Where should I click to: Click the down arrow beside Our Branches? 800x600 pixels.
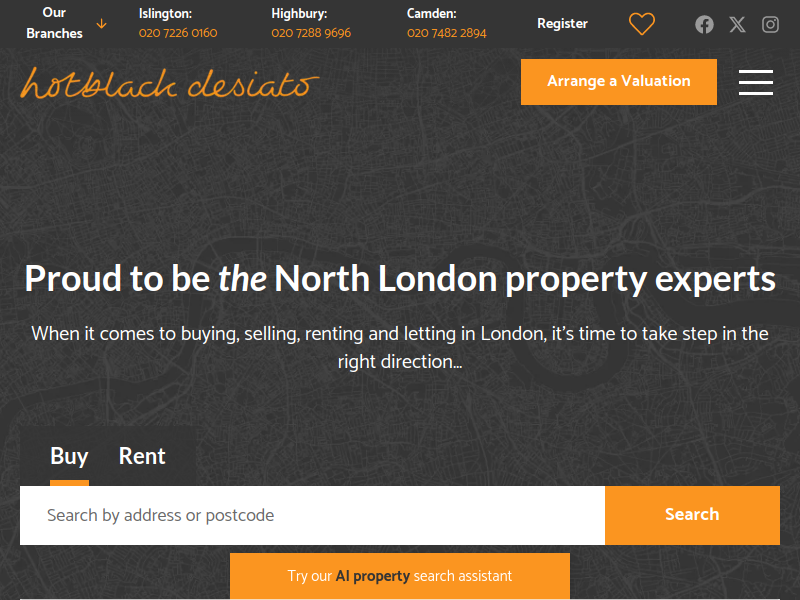[x=102, y=23]
